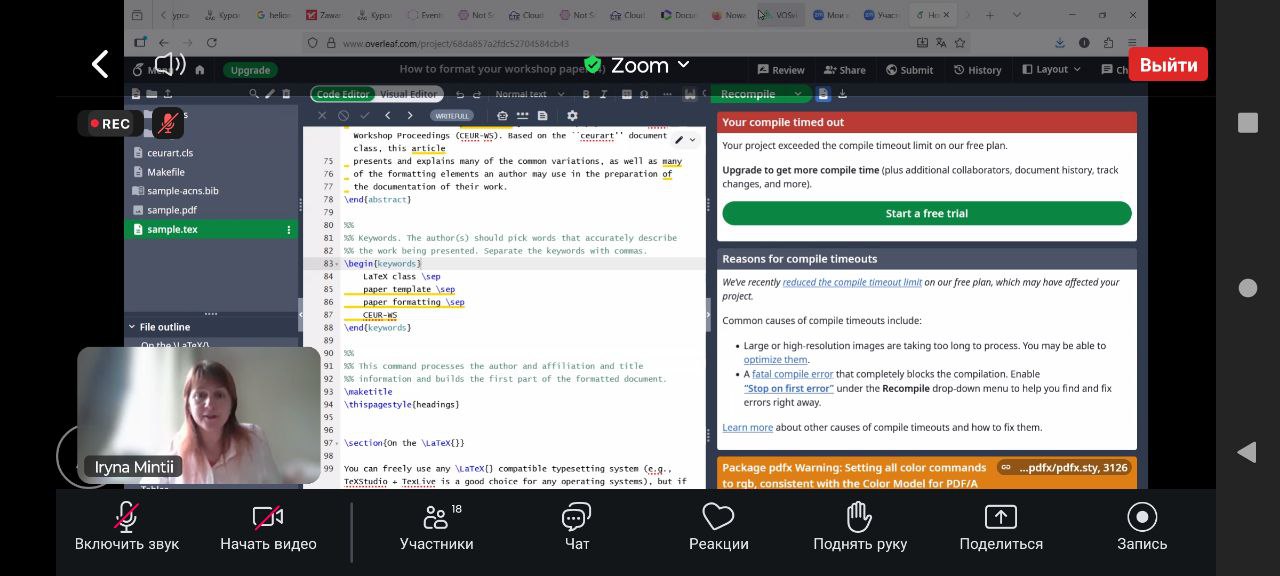This screenshot has width=1280, height=576.
Task: Select sample.pdf in the file tree
Action: pyautogui.click(x=172, y=210)
